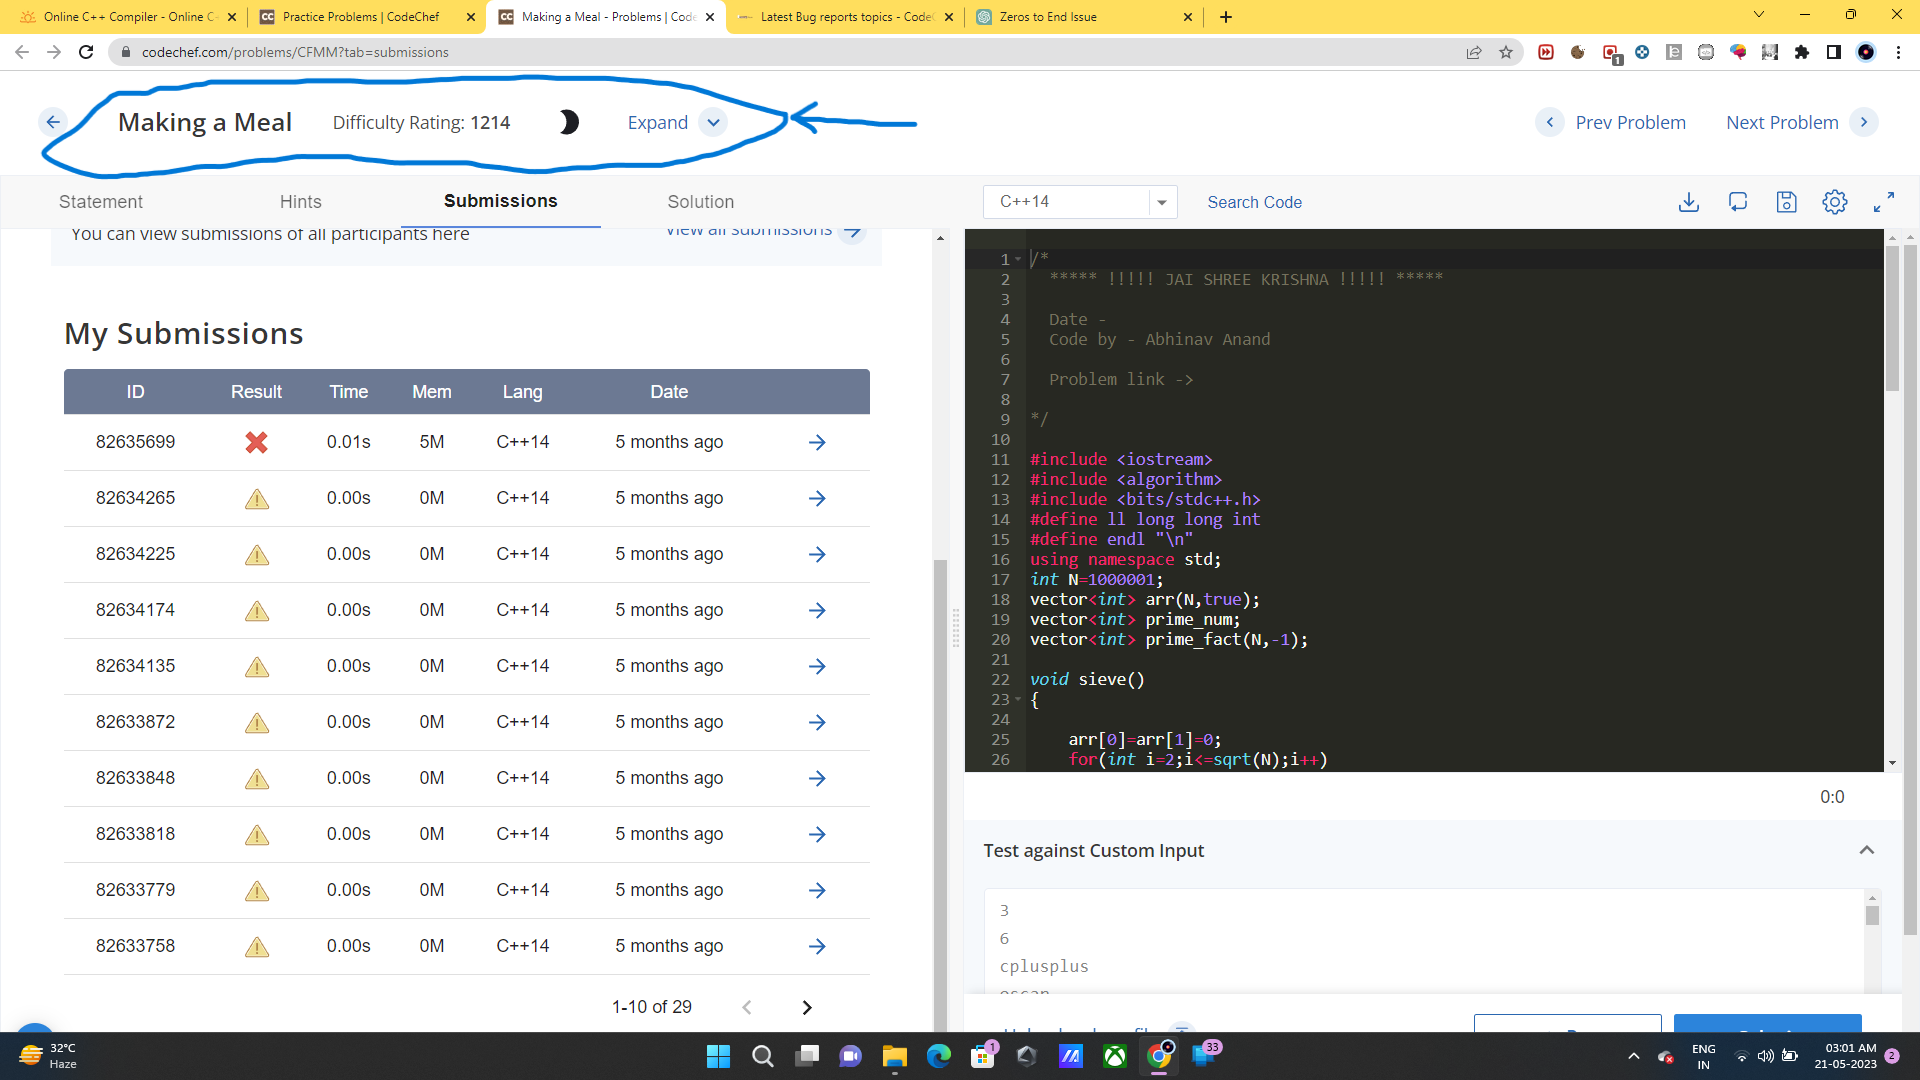
Task: Click the red failed icon on submission 82635699
Action: click(256, 442)
